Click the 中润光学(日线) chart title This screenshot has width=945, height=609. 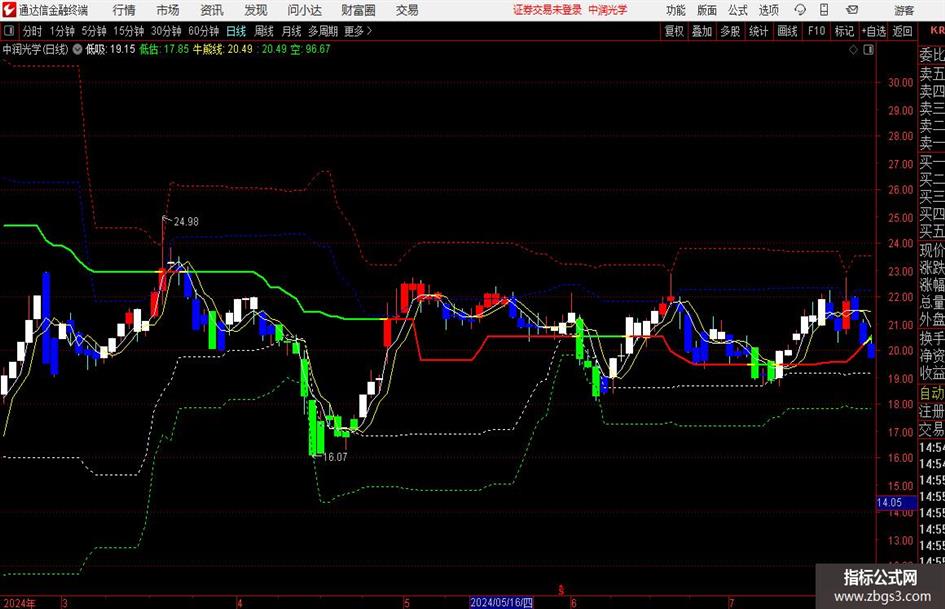(x=36, y=49)
